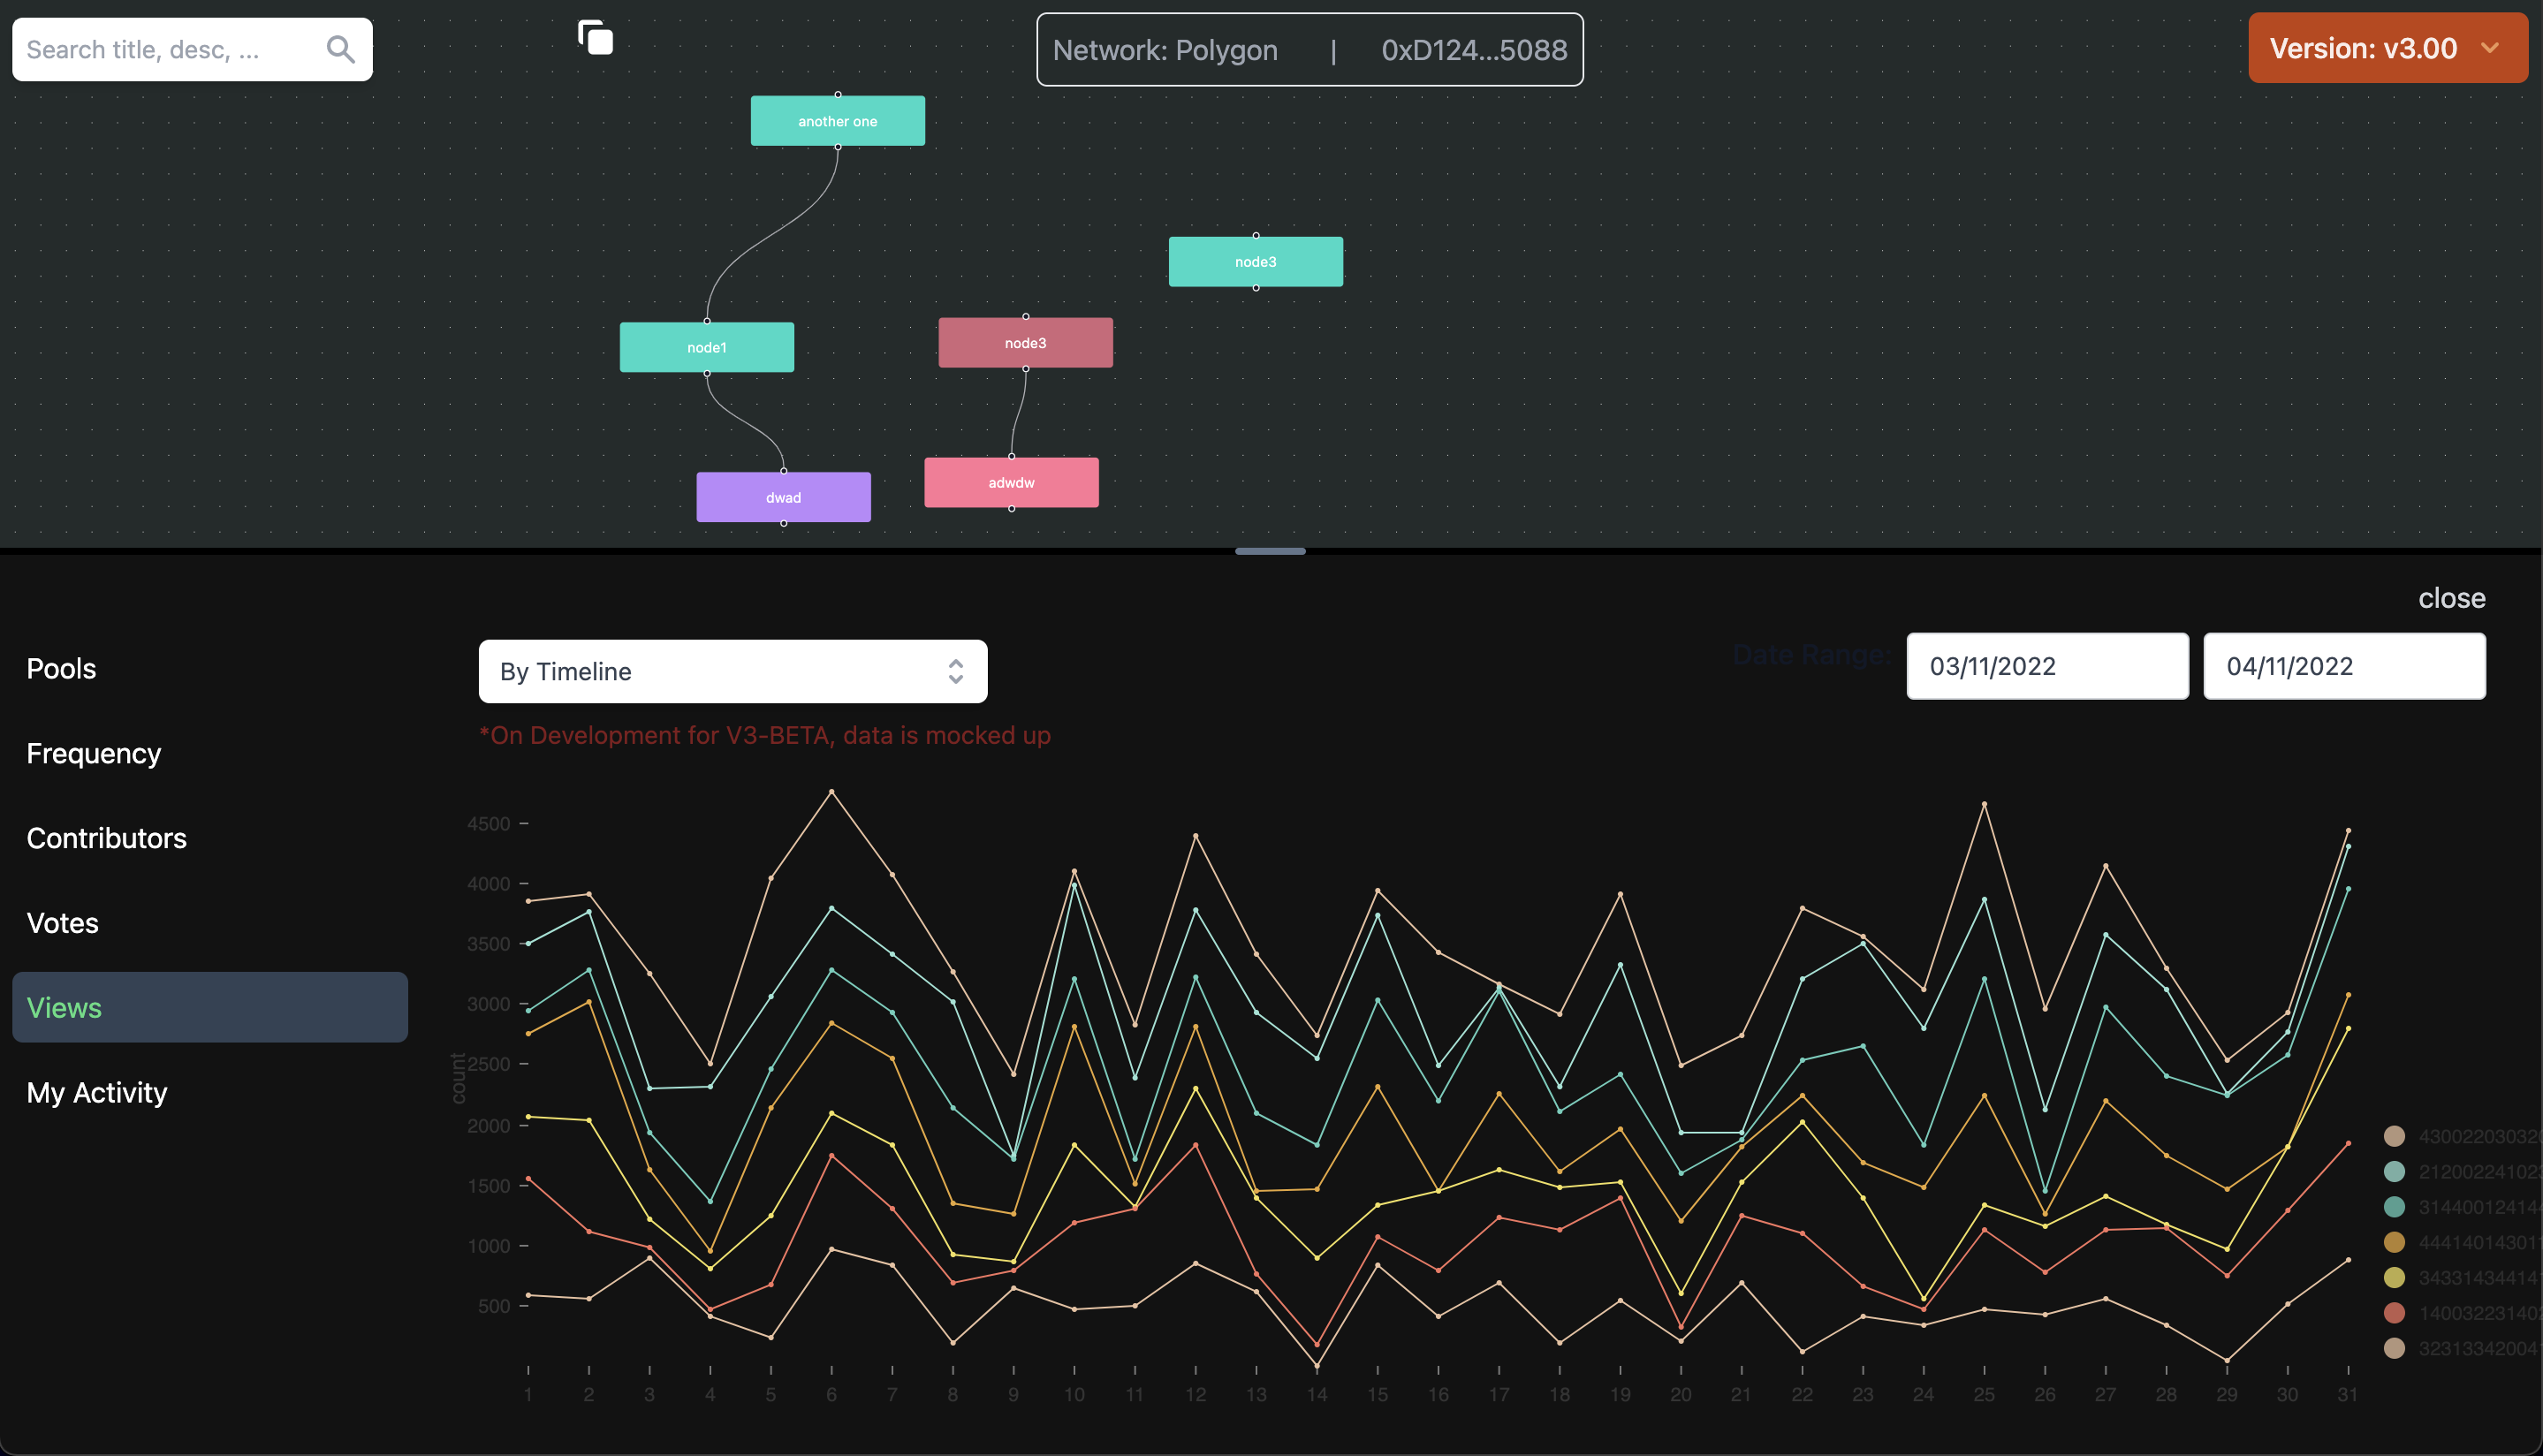Close the analytics panel
Image resolution: width=2543 pixels, height=1456 pixels.
2450,598
